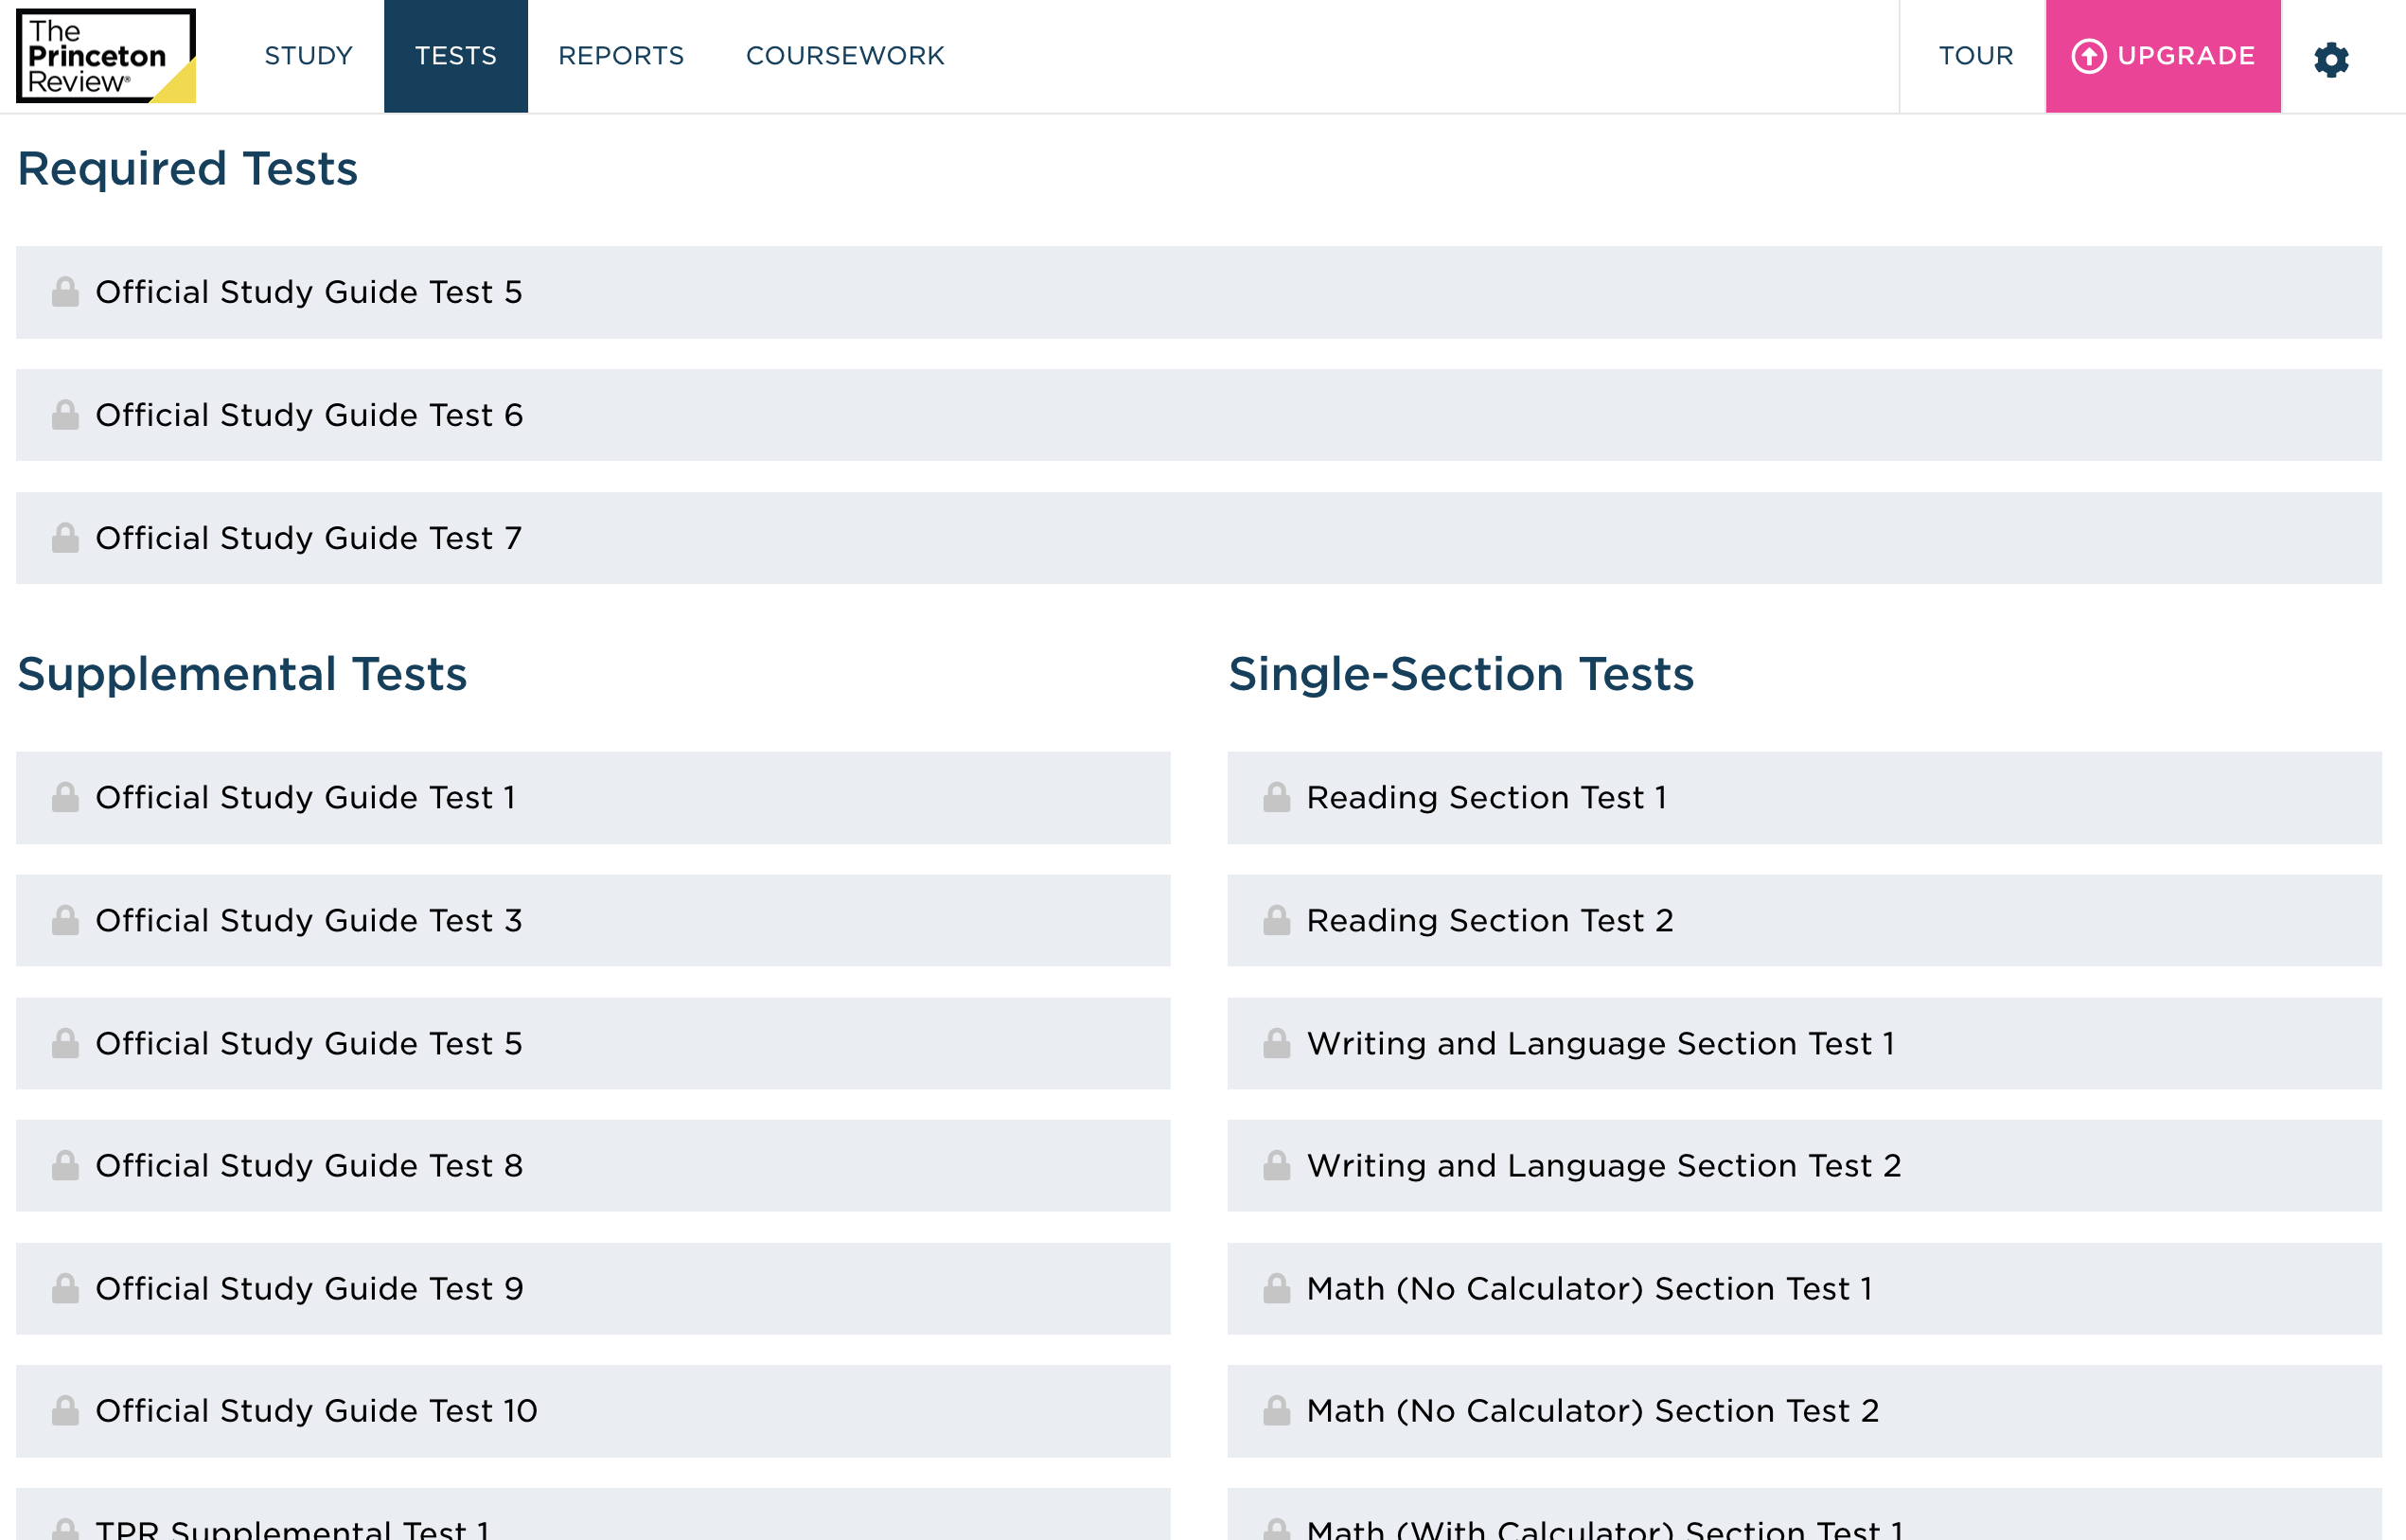Click the Princeton Review logo
This screenshot has width=2406, height=1540.
click(x=105, y=56)
